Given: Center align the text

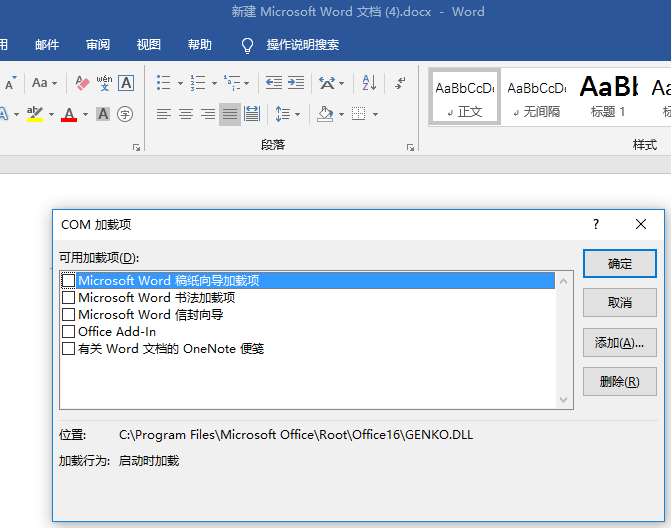Looking at the screenshot, I should 186,114.
